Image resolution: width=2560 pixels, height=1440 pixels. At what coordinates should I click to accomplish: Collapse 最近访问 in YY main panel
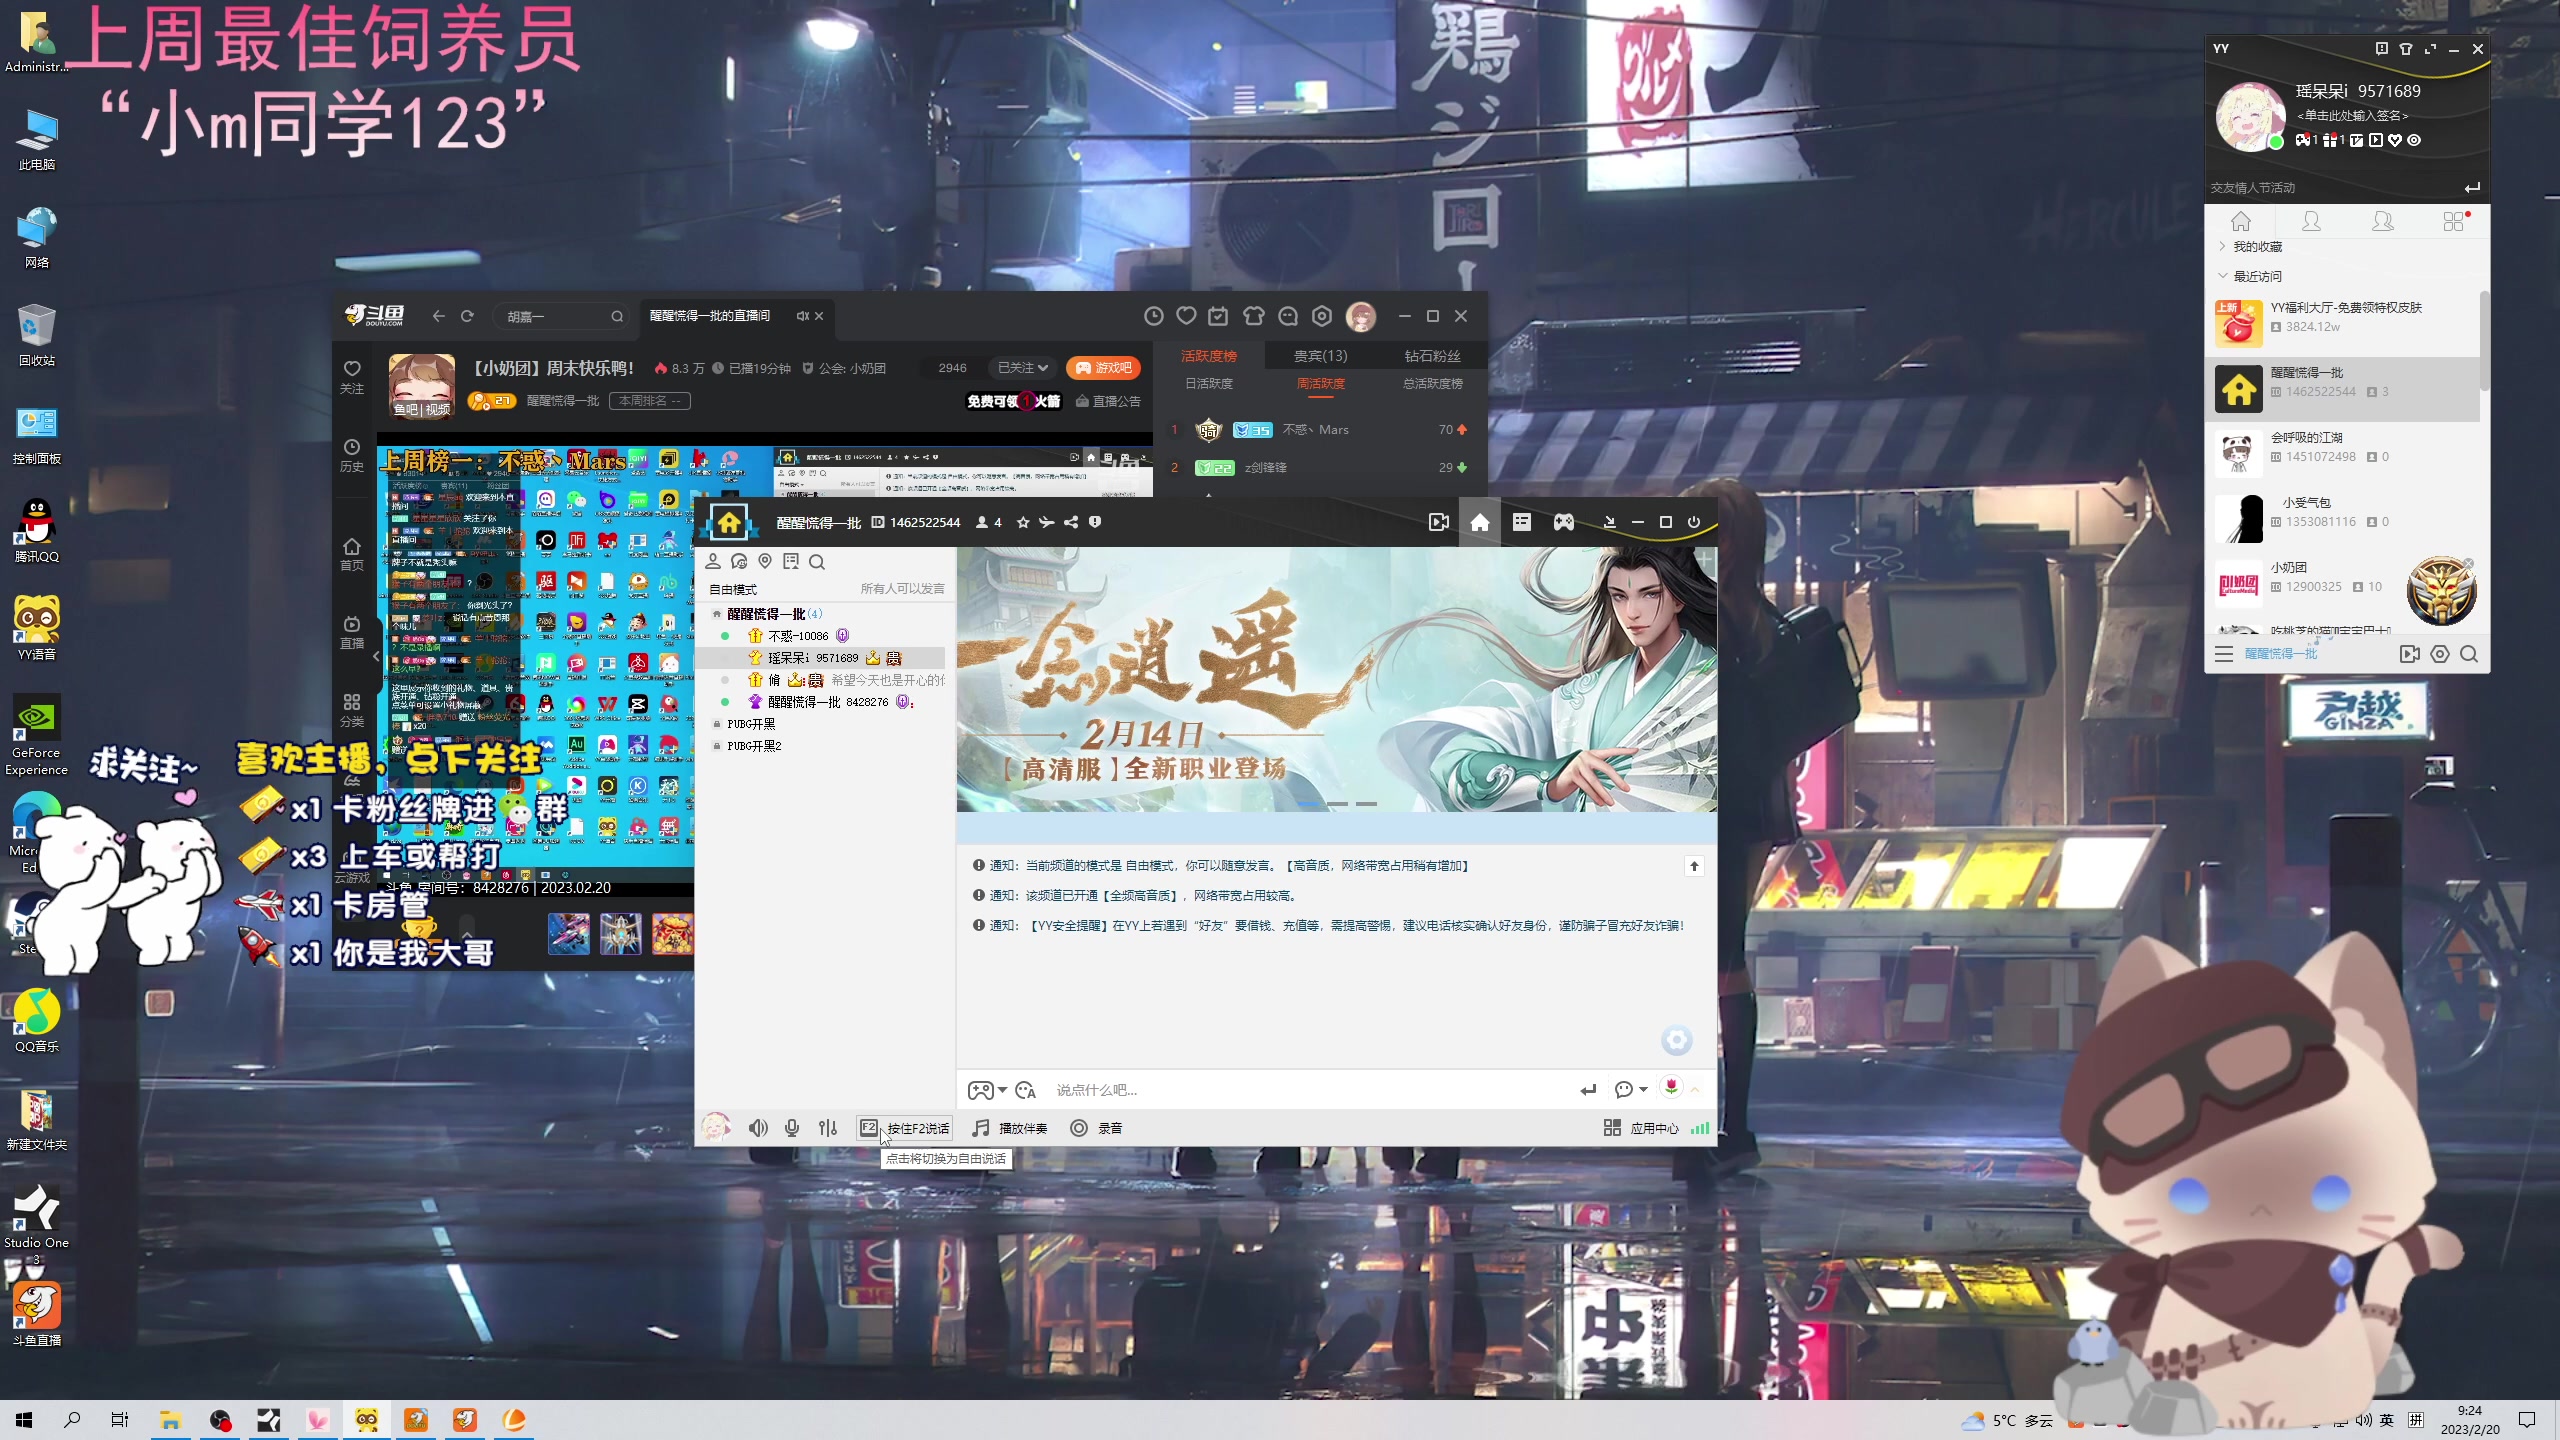tap(2257, 276)
